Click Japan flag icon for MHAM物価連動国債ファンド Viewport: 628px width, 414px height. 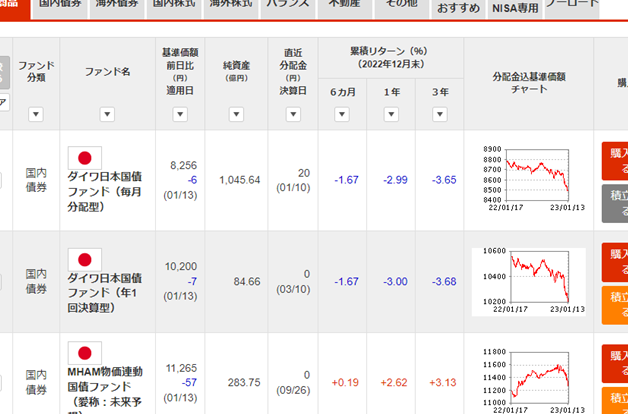tap(85, 353)
